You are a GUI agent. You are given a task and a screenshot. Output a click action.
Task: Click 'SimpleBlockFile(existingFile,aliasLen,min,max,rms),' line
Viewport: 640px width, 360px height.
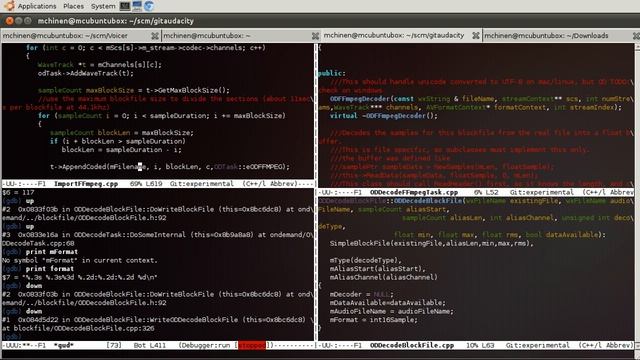pyautogui.click(x=431, y=243)
